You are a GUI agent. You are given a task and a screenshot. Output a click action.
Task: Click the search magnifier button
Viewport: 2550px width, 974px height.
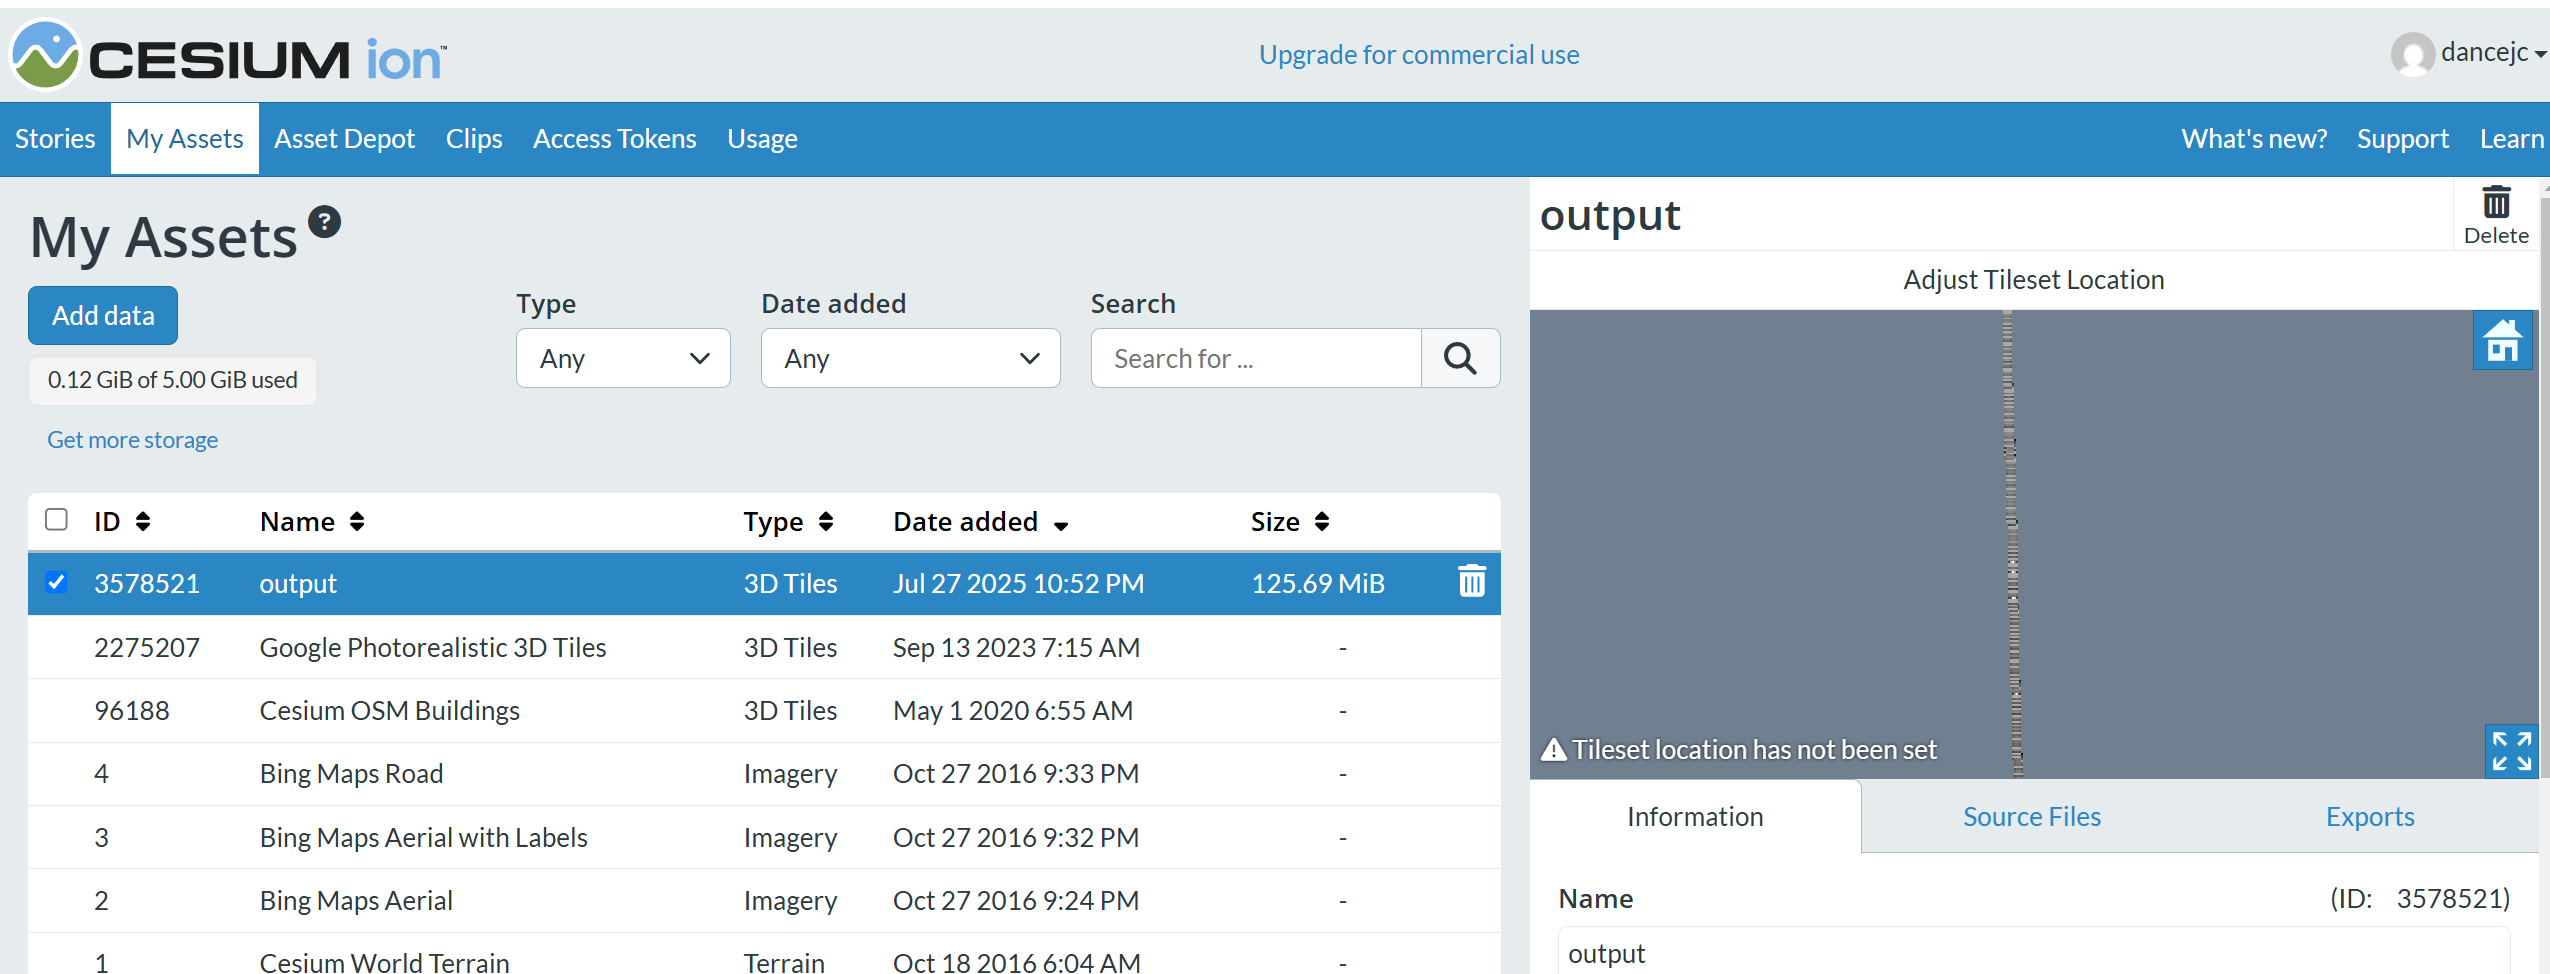1460,358
